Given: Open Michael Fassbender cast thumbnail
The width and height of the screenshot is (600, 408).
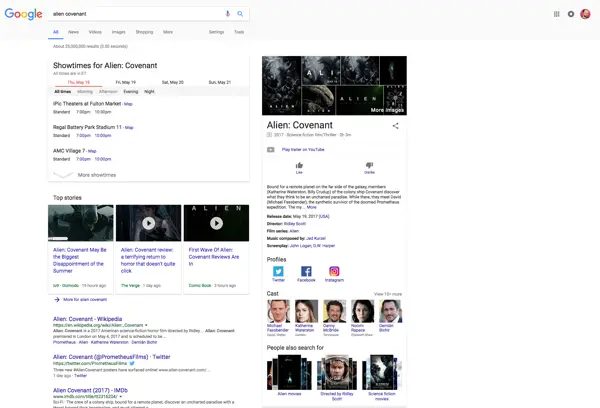Looking at the screenshot, I should (278, 311).
